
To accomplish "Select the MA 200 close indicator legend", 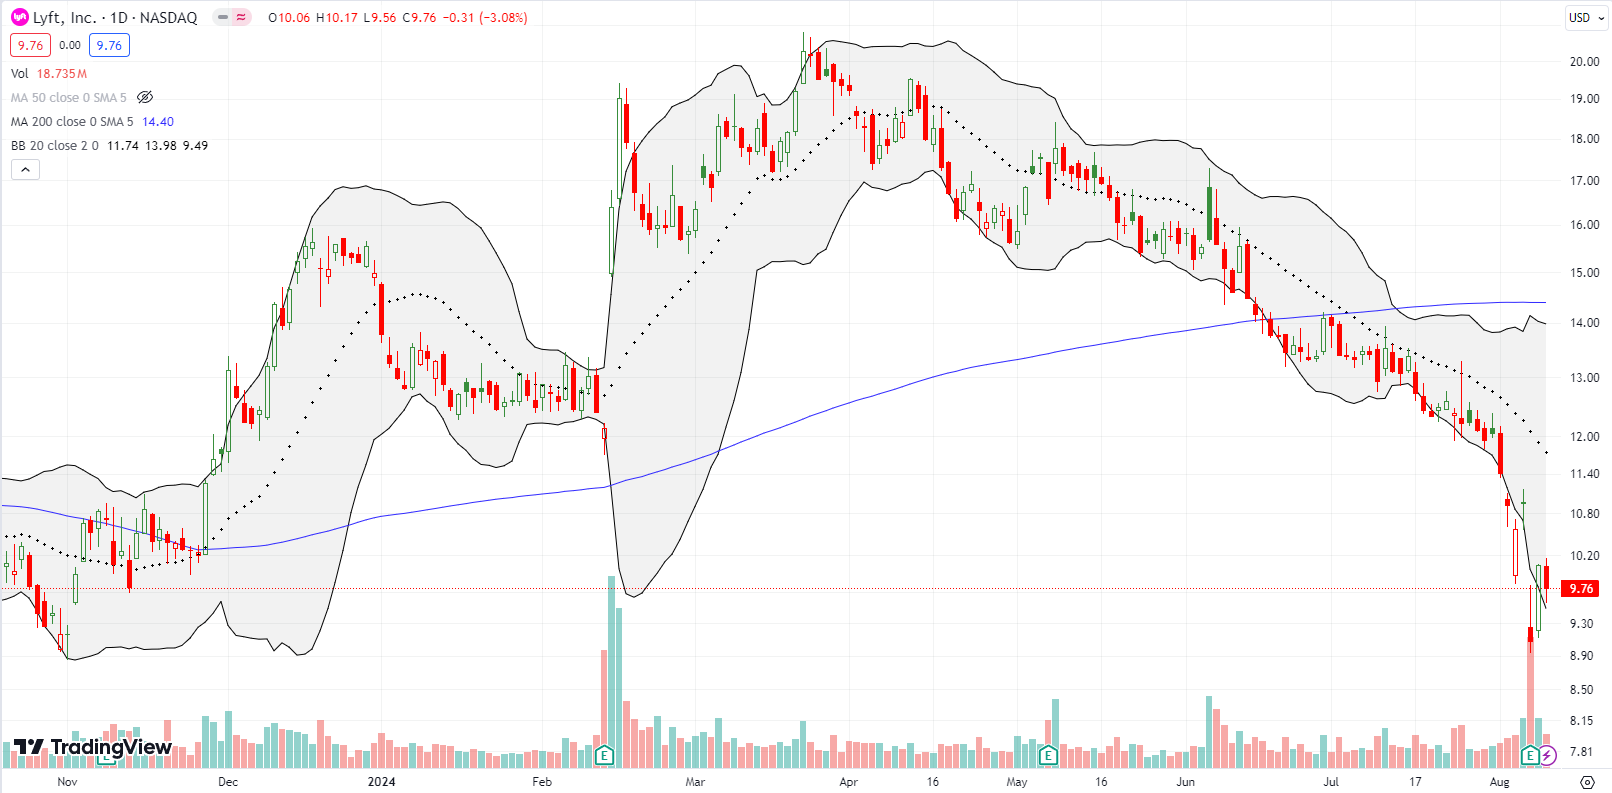I will click(x=72, y=121).
